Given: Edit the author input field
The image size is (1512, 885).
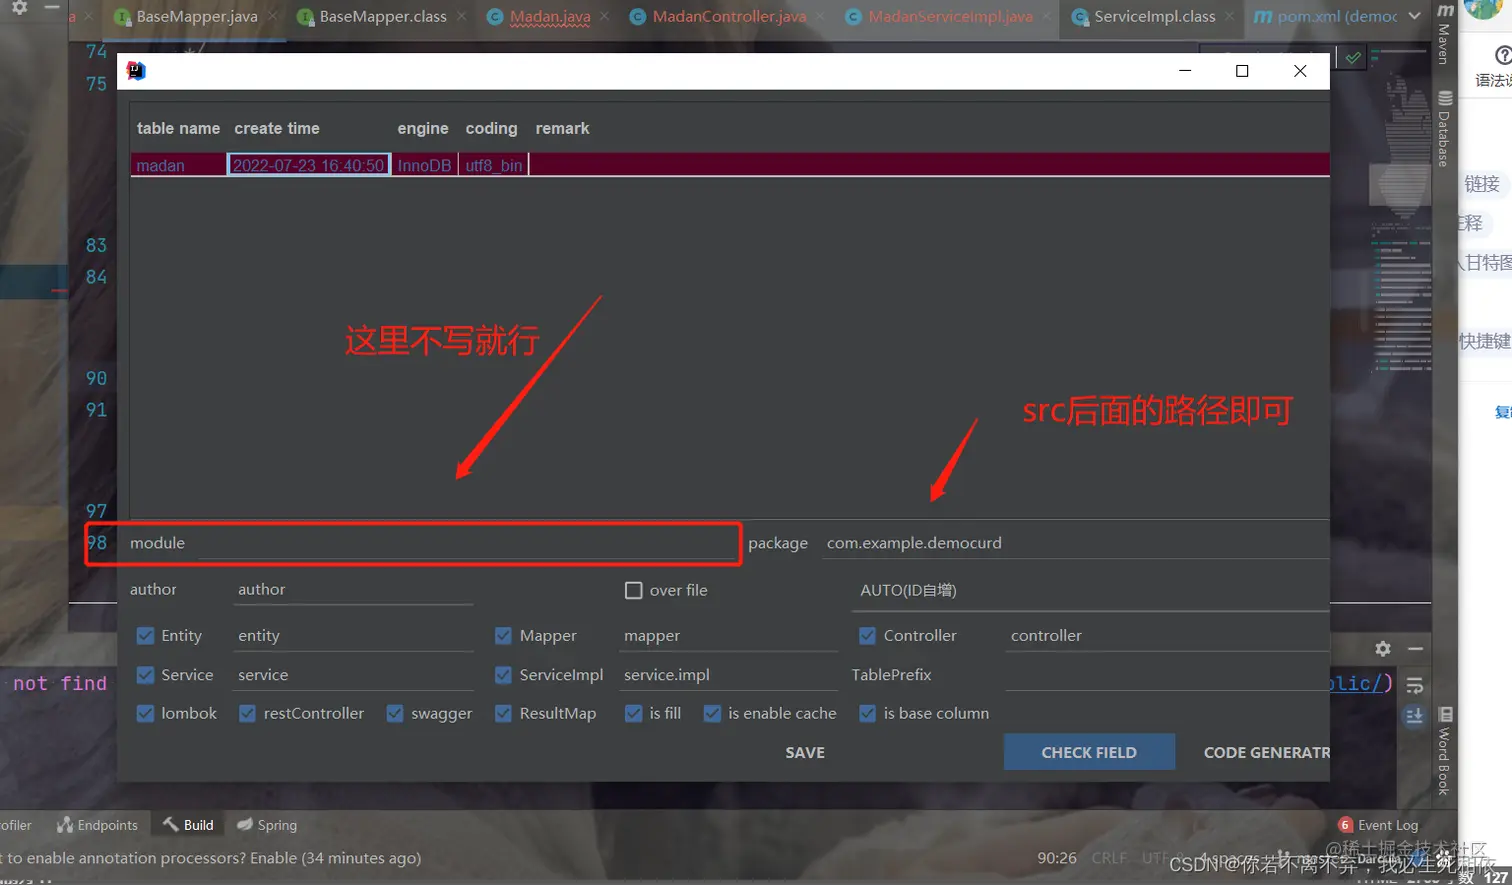Looking at the screenshot, I should (x=354, y=590).
